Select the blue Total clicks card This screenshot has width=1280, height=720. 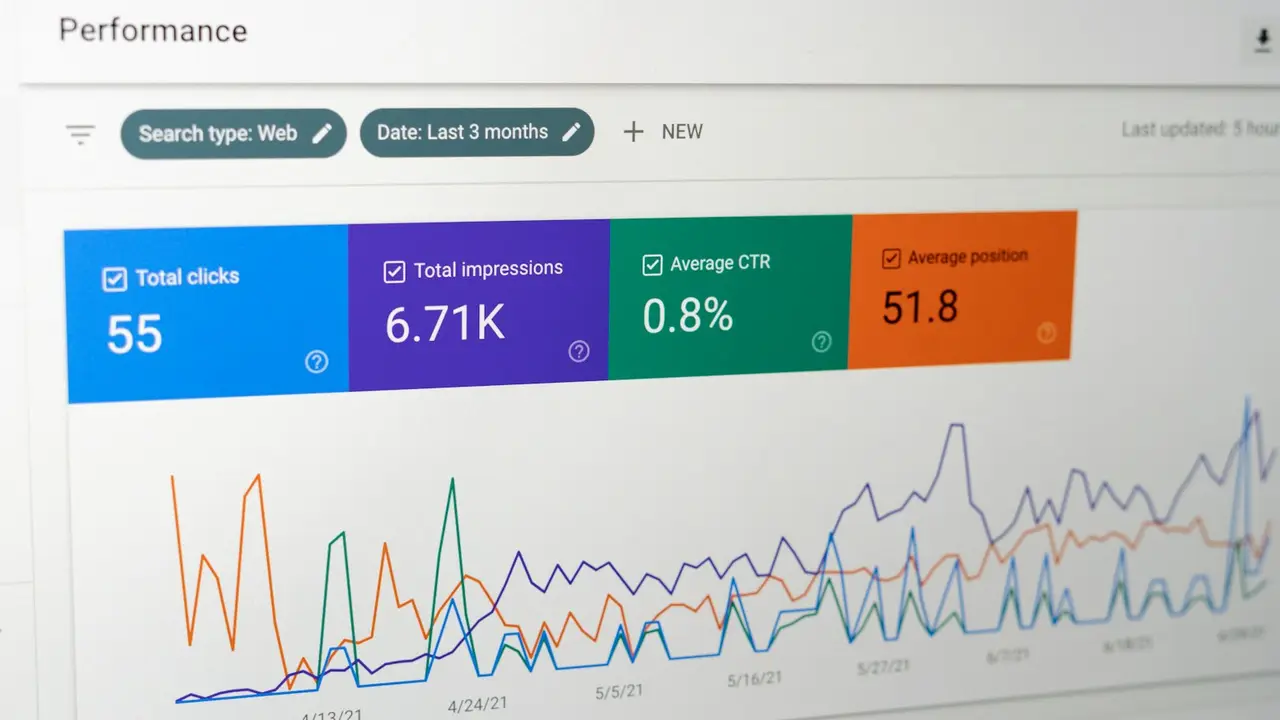[x=207, y=315]
